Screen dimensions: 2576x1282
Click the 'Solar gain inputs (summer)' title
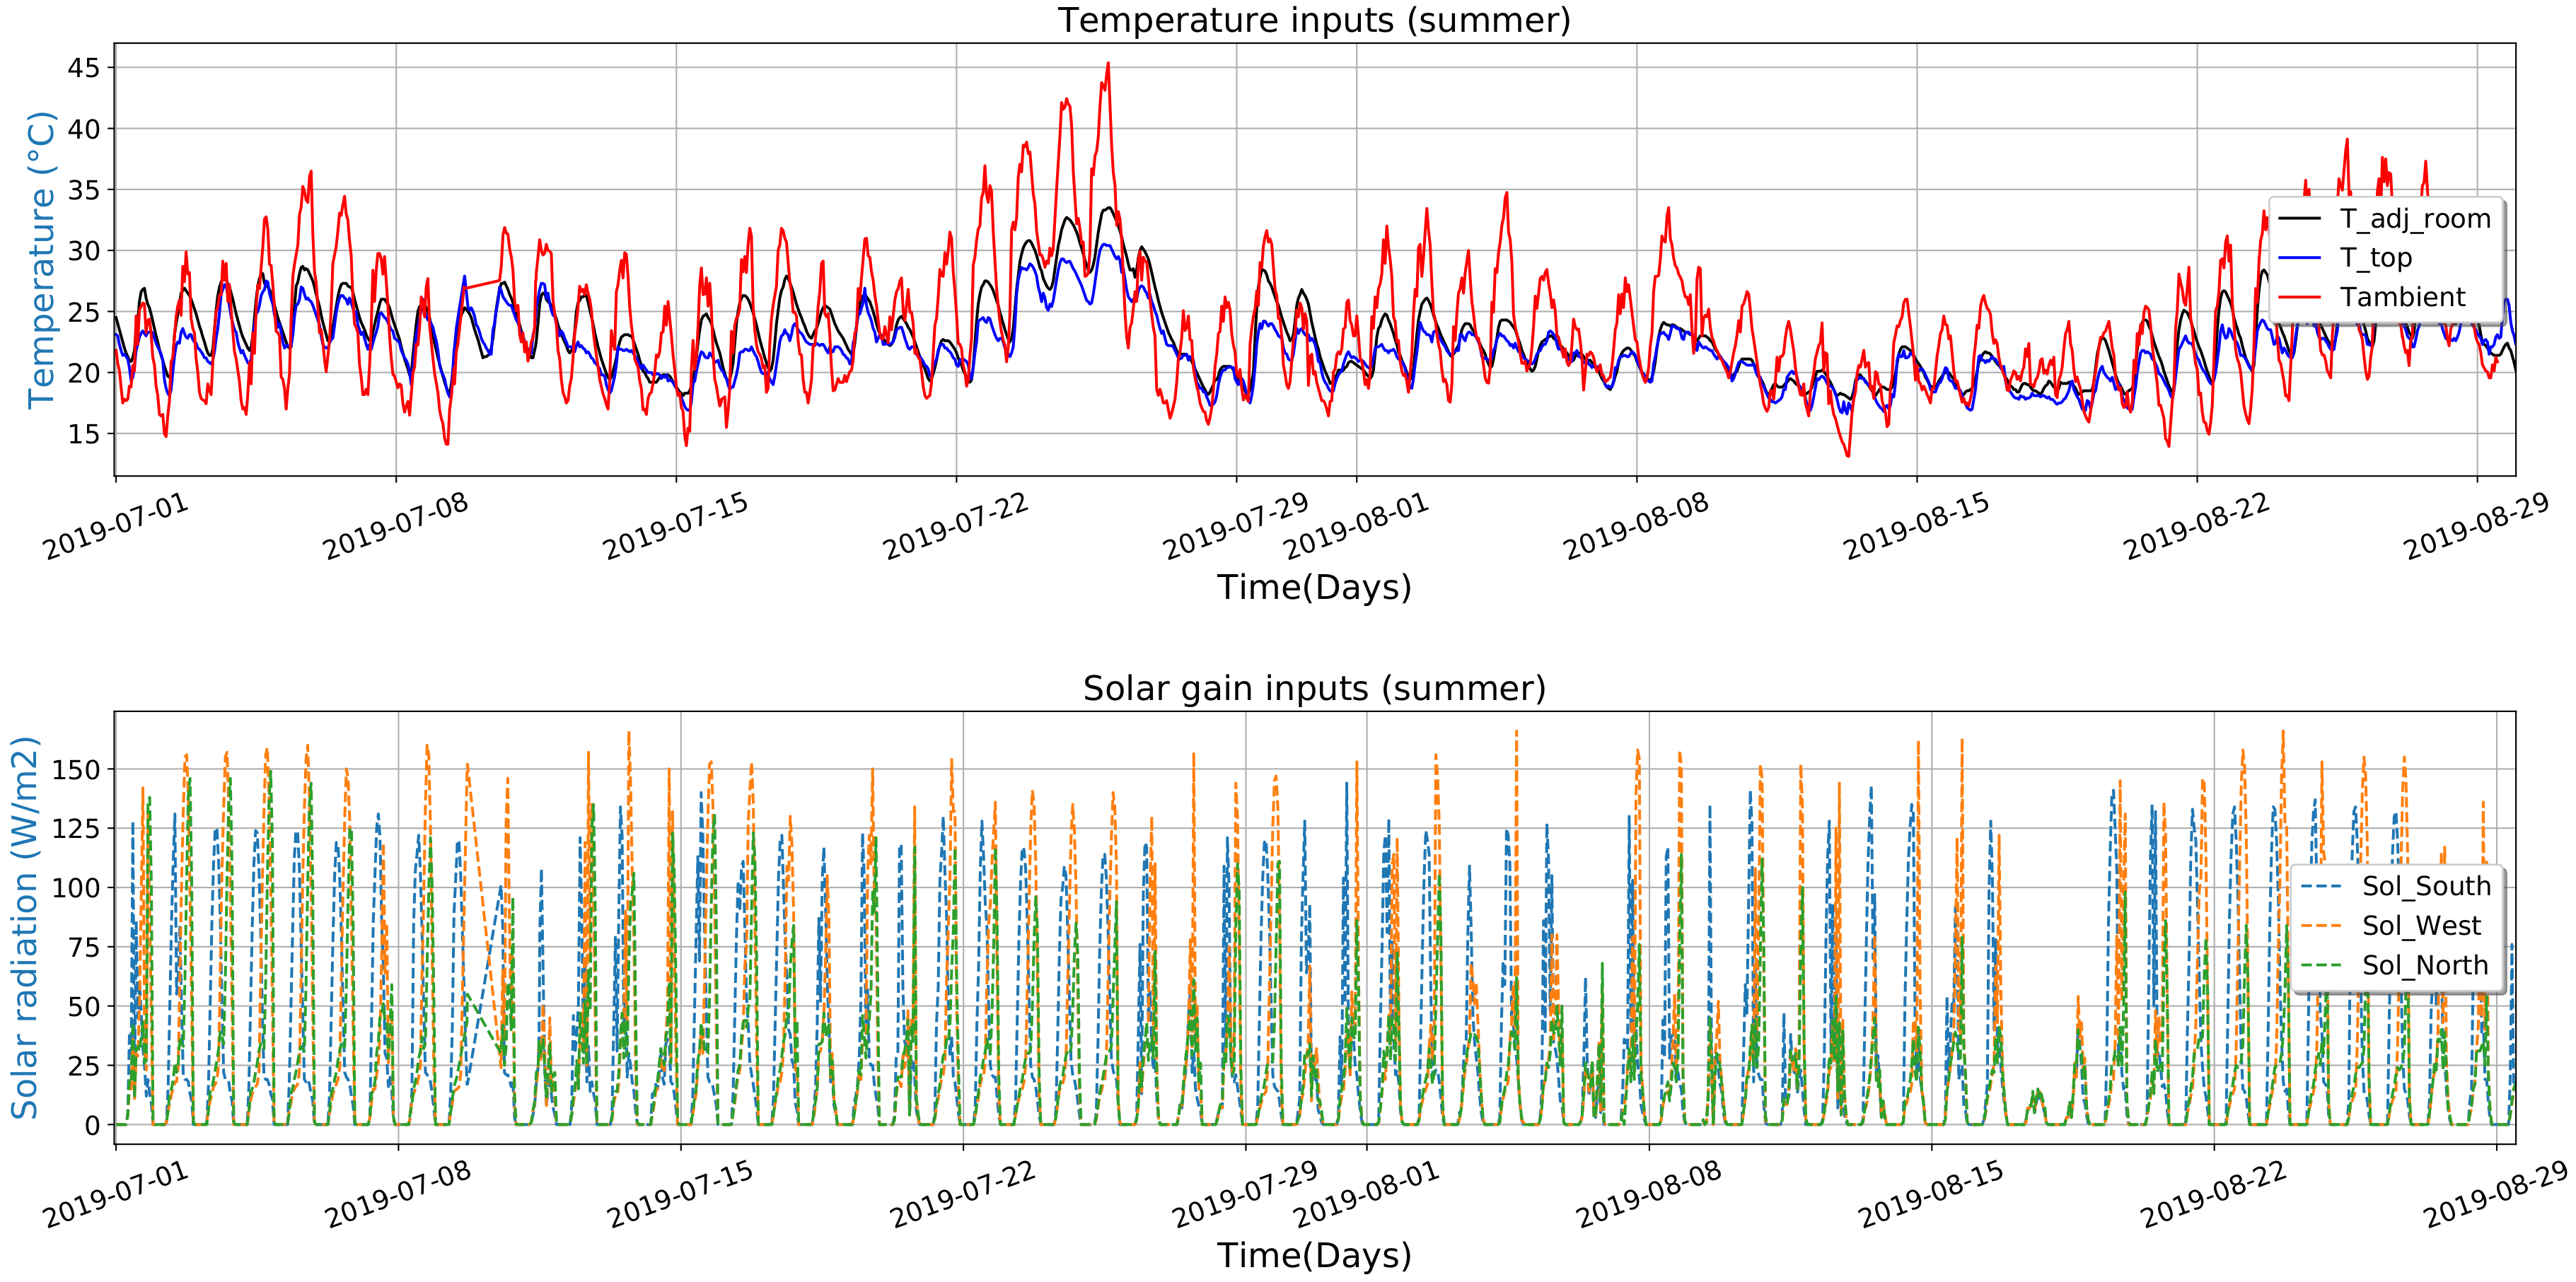click(x=1314, y=688)
